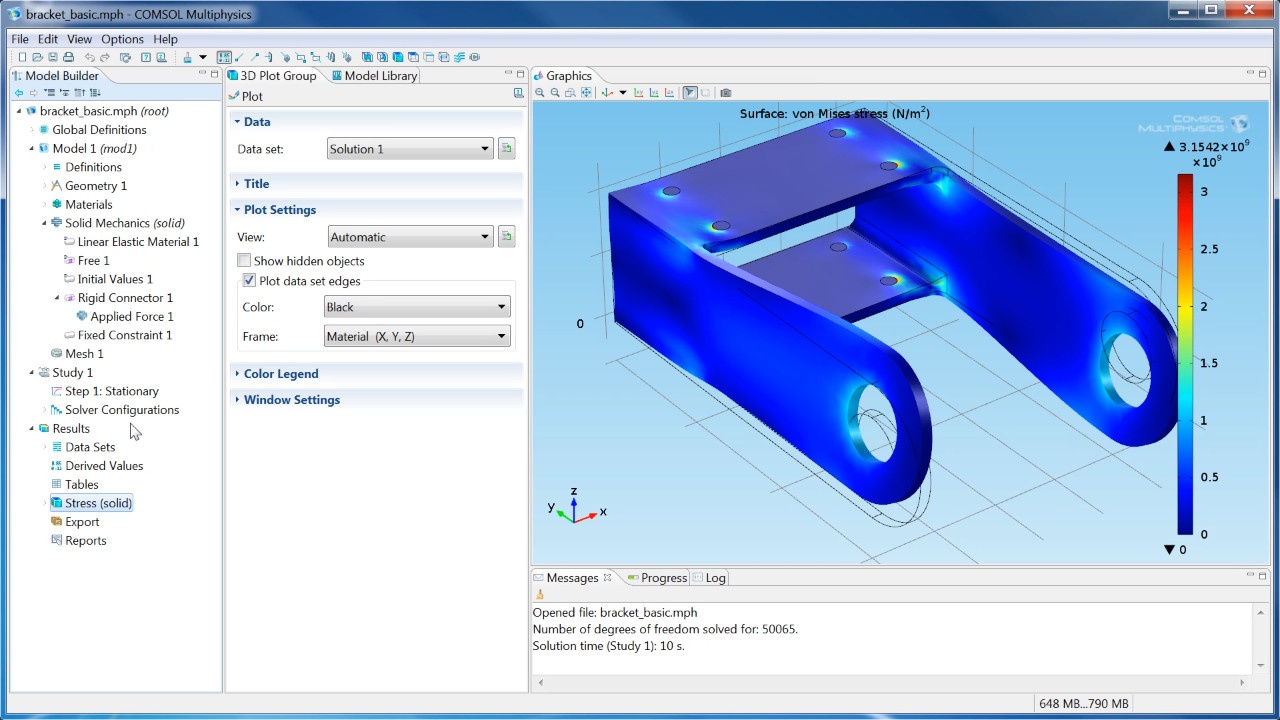Image resolution: width=1280 pixels, height=720 pixels.
Task: Click the default 3D view axis icon
Action: pos(607,92)
